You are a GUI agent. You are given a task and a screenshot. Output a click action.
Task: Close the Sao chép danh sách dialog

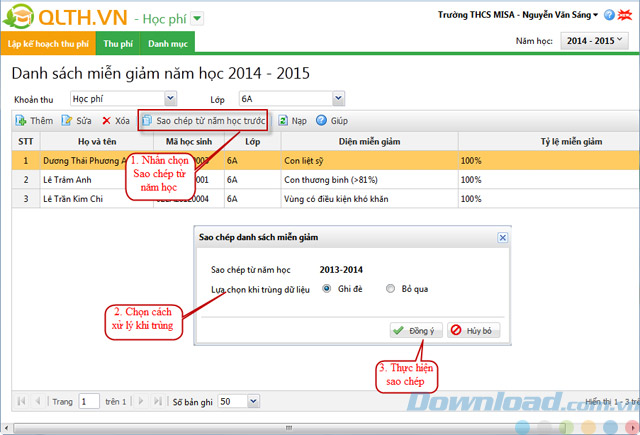click(502, 238)
